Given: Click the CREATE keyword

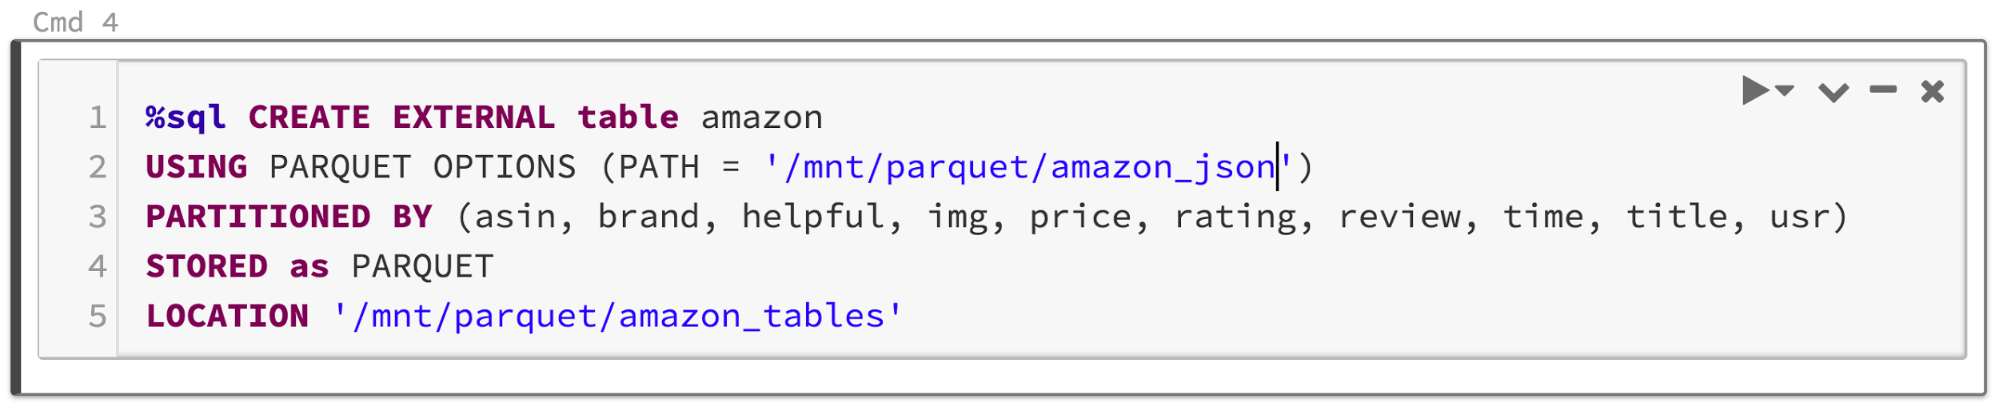Looking at the screenshot, I should 308,118.
